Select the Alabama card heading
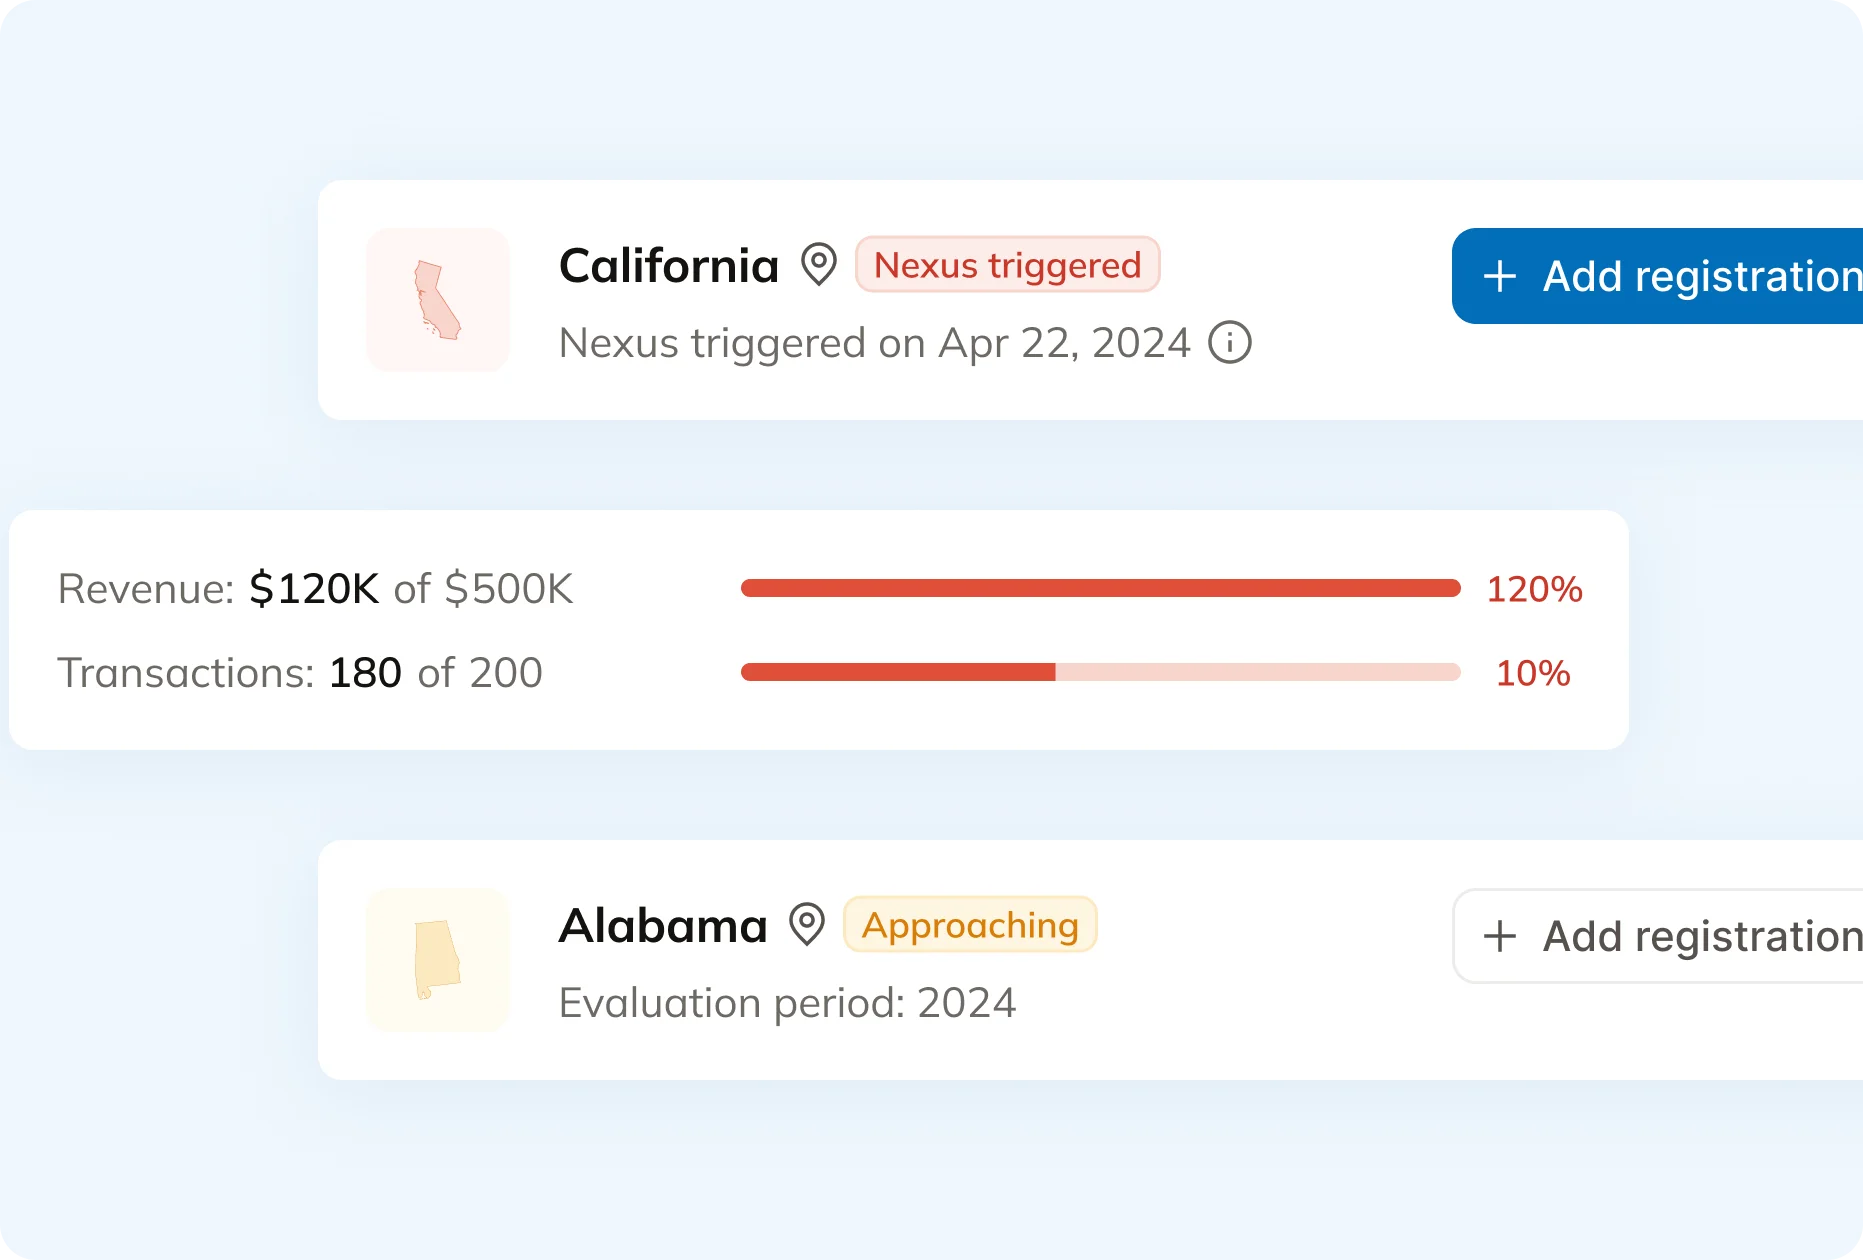This screenshot has width=1863, height=1260. coord(663,925)
